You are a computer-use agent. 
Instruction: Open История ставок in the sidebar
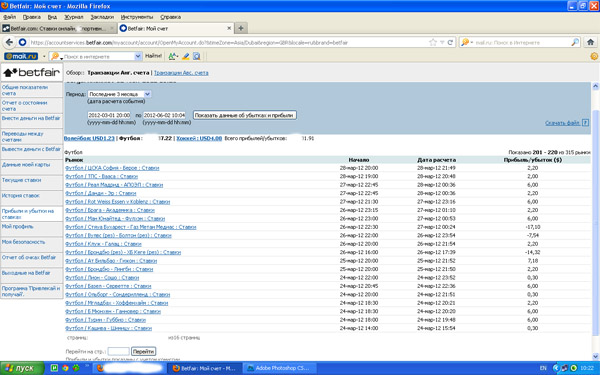coord(21,196)
